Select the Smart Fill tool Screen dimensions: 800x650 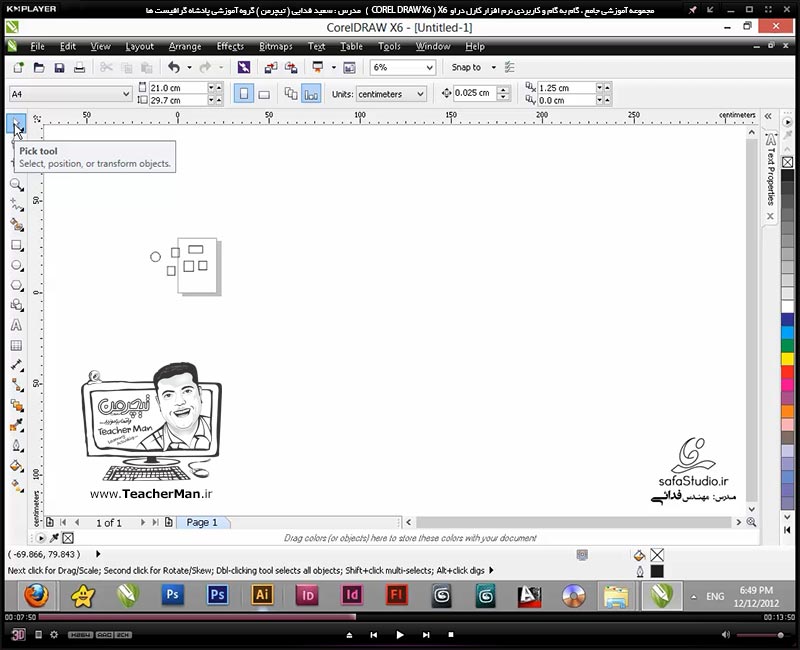click(16, 225)
